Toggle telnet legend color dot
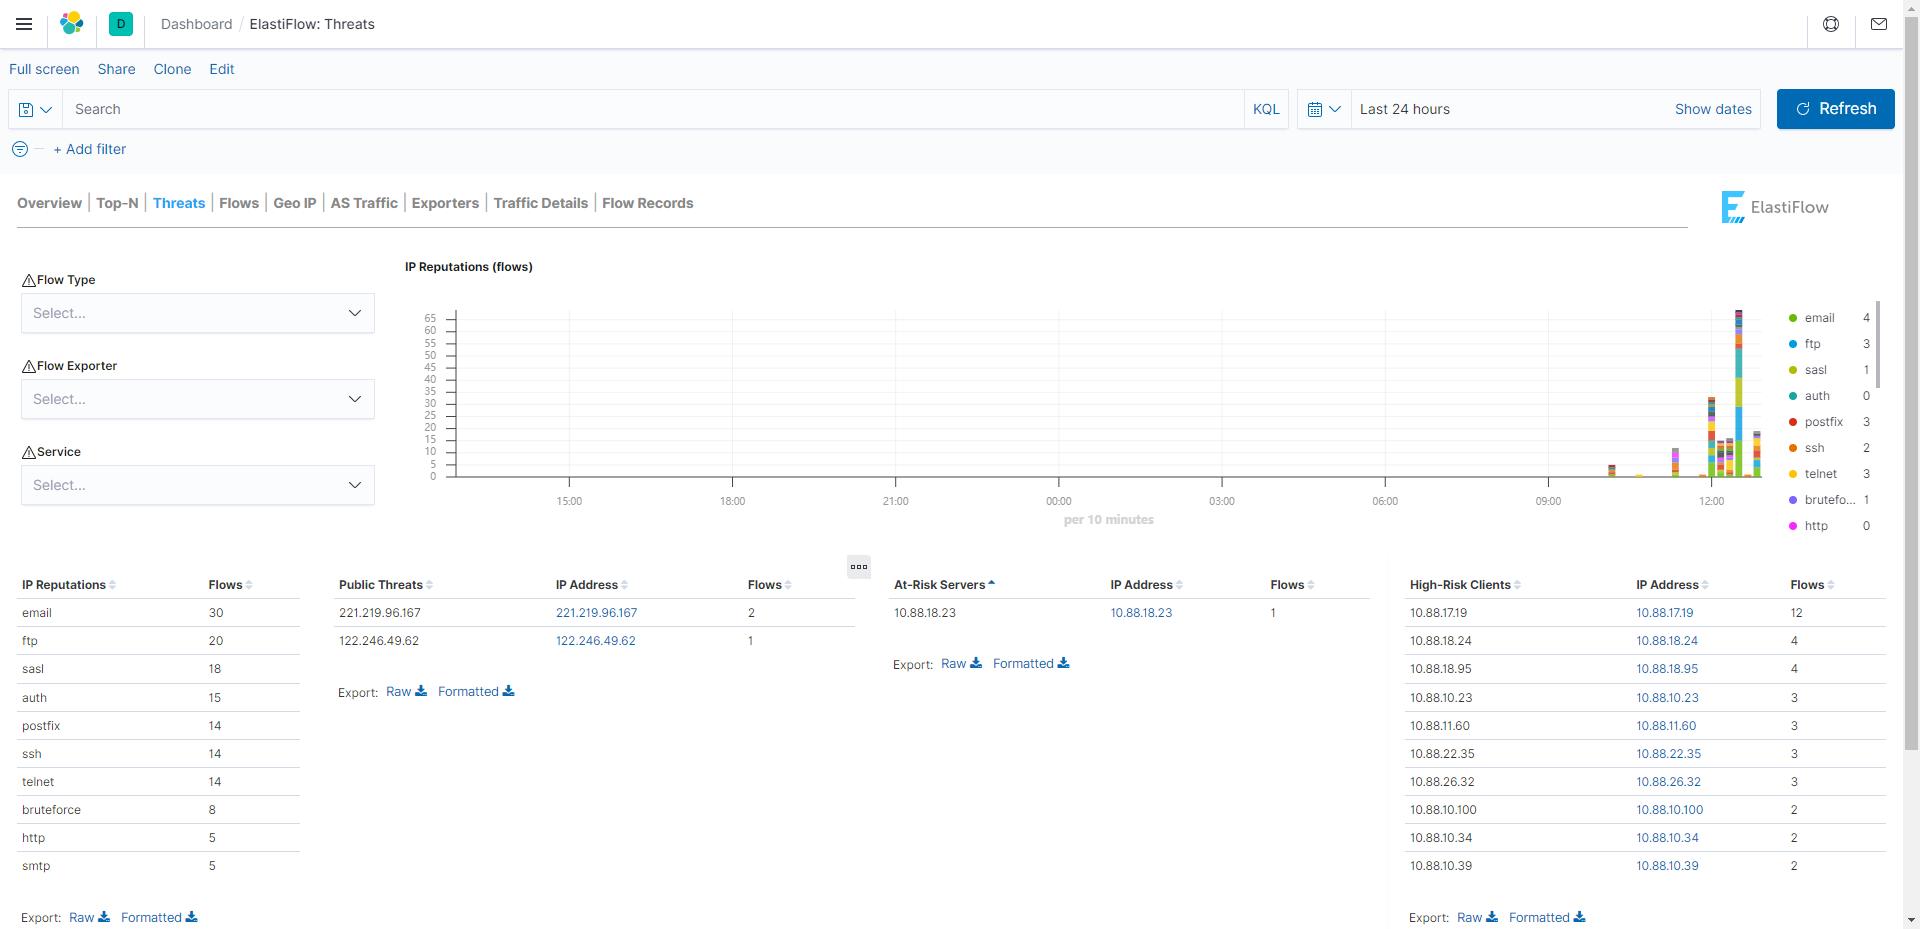1920x929 pixels. point(1792,474)
